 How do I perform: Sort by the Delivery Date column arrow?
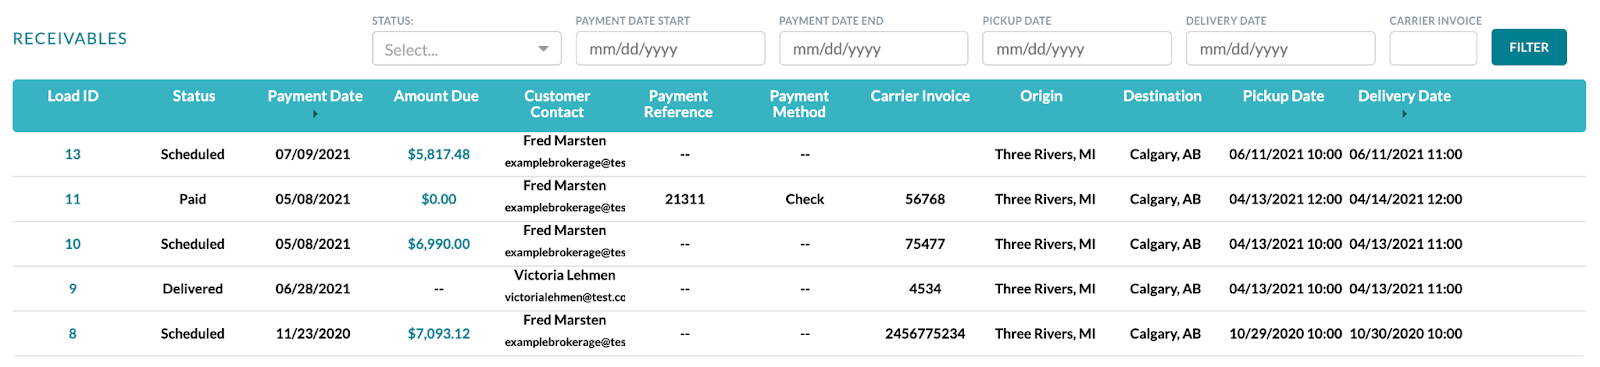point(1404,114)
